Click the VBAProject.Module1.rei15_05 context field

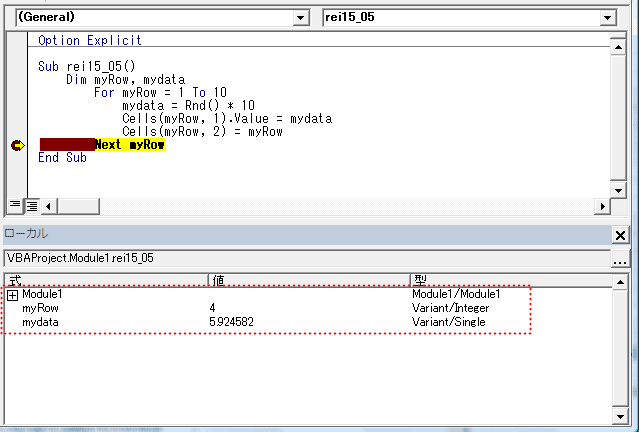(308, 258)
